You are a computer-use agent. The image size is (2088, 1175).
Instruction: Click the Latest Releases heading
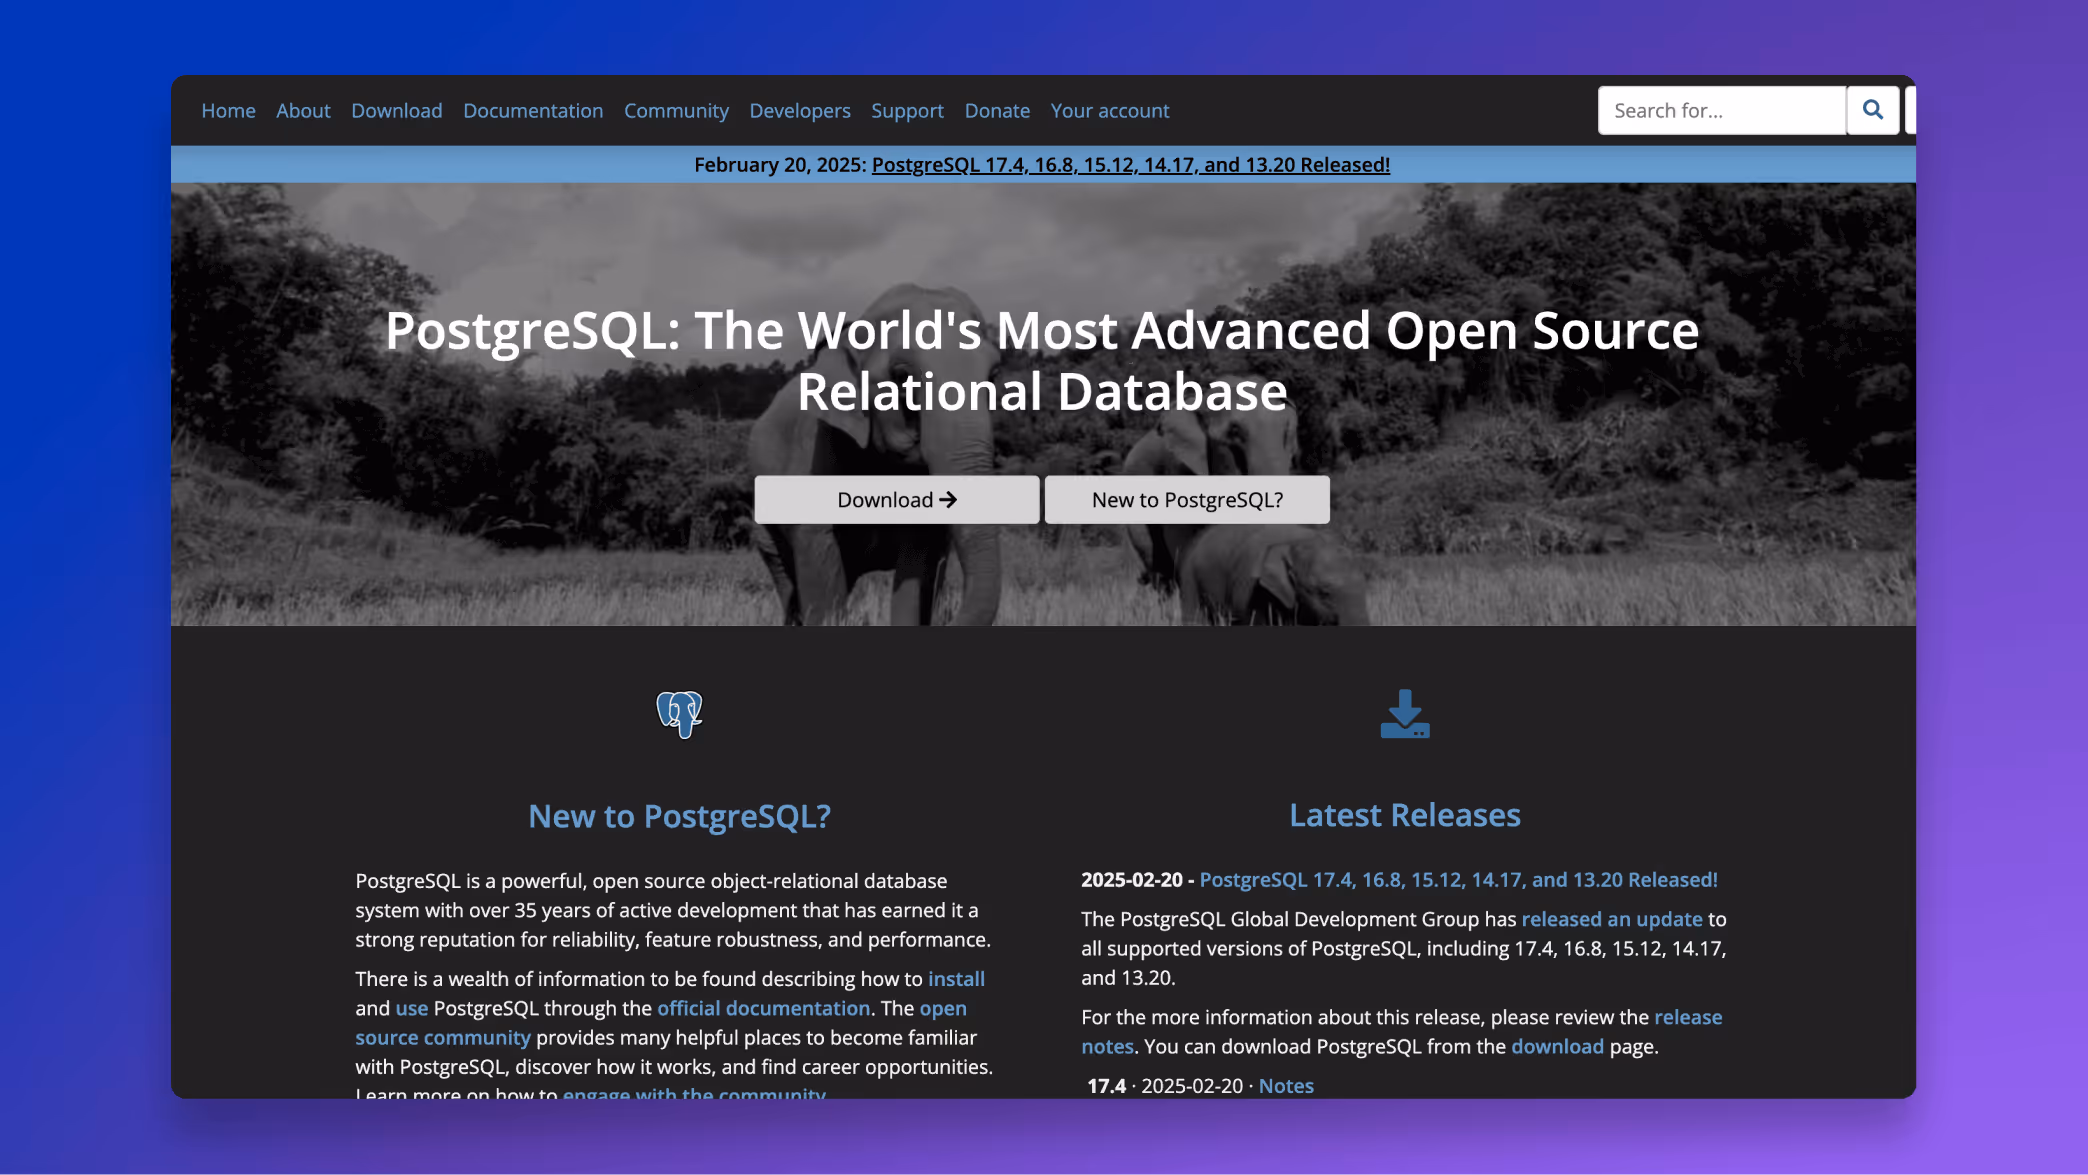(x=1405, y=815)
